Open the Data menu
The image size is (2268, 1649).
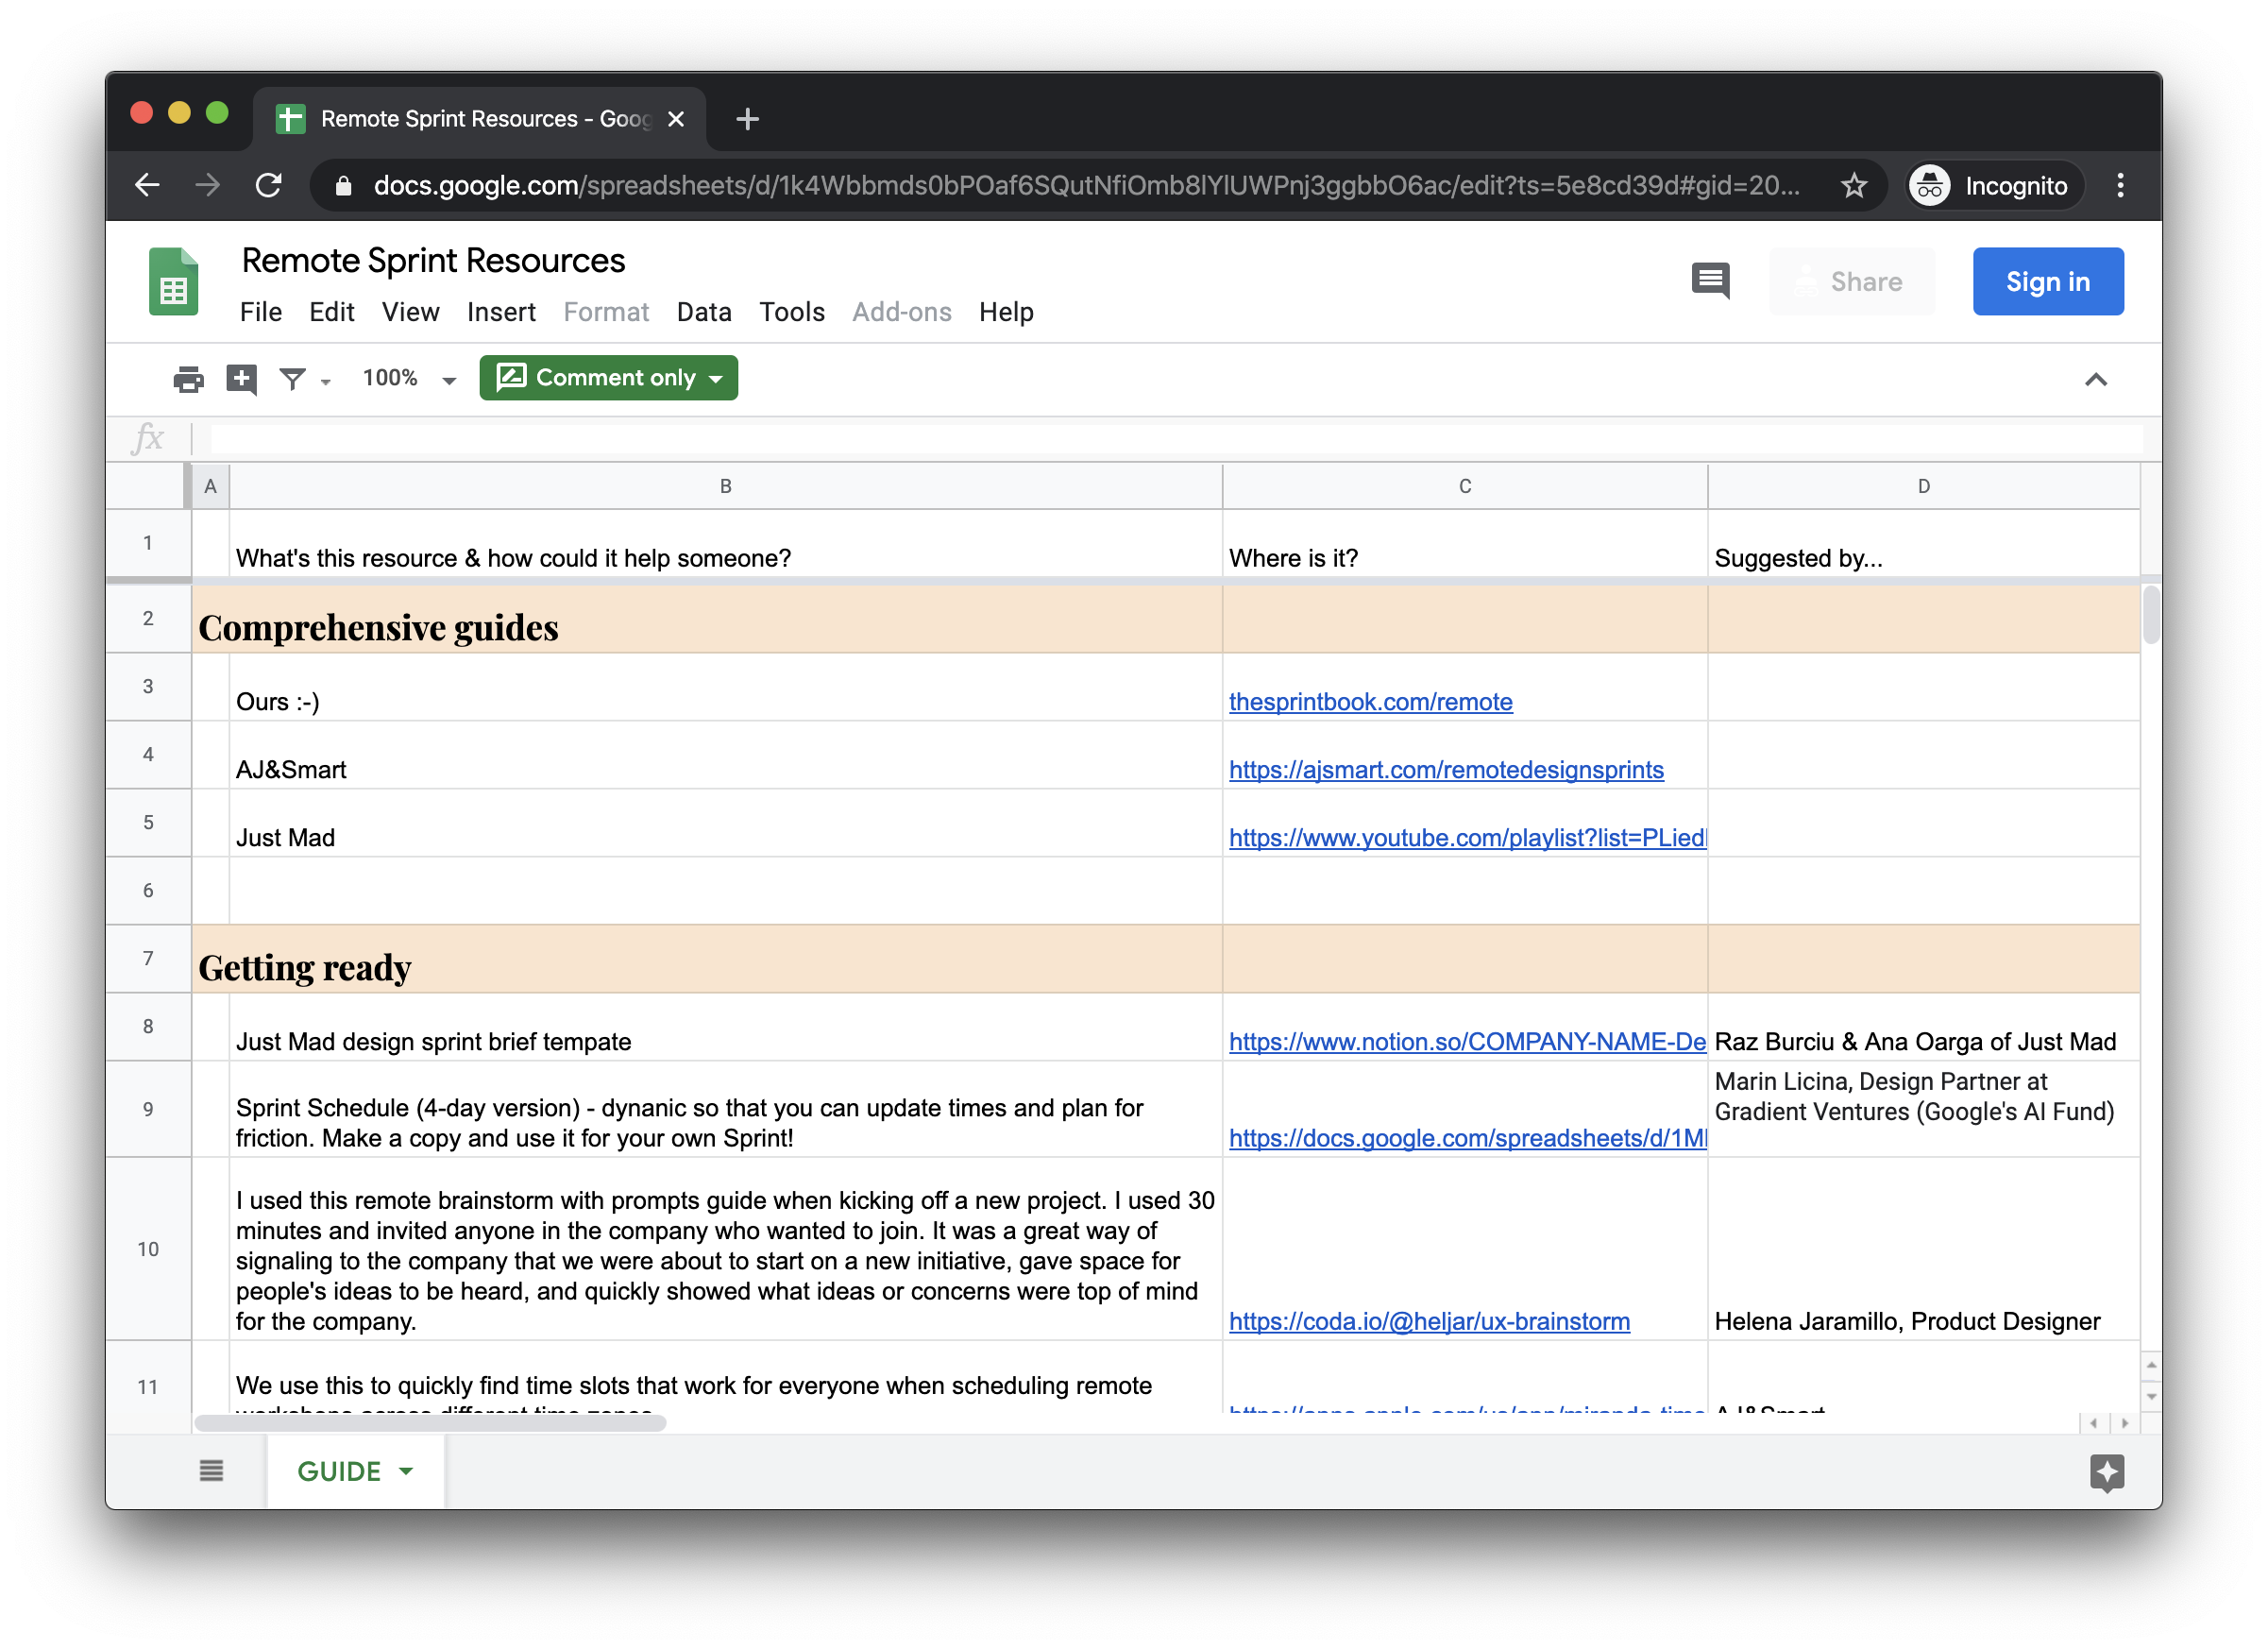pyautogui.click(x=703, y=312)
